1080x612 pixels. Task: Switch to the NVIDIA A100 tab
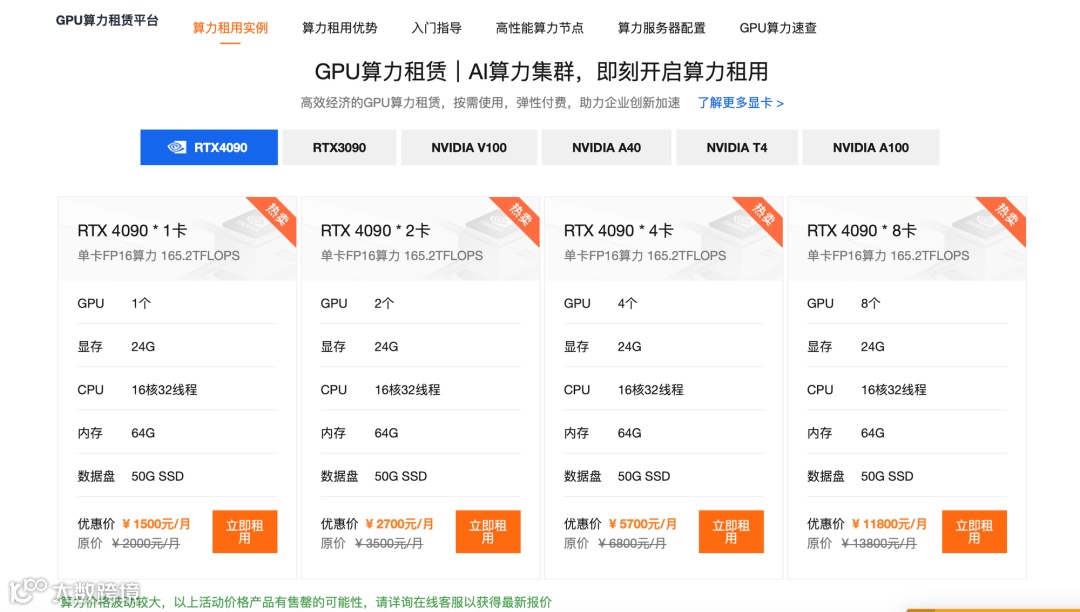tap(871, 147)
